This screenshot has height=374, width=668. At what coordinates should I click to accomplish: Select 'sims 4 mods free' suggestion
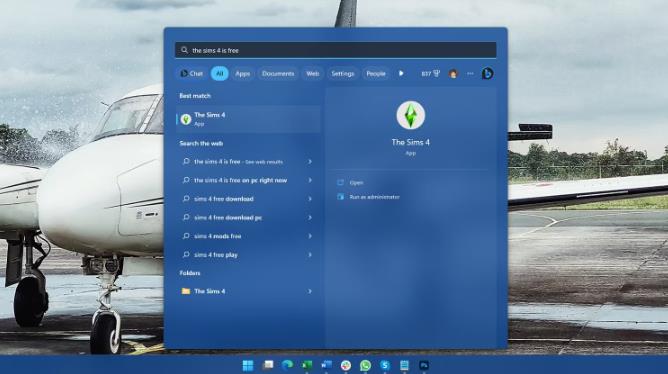[248, 236]
